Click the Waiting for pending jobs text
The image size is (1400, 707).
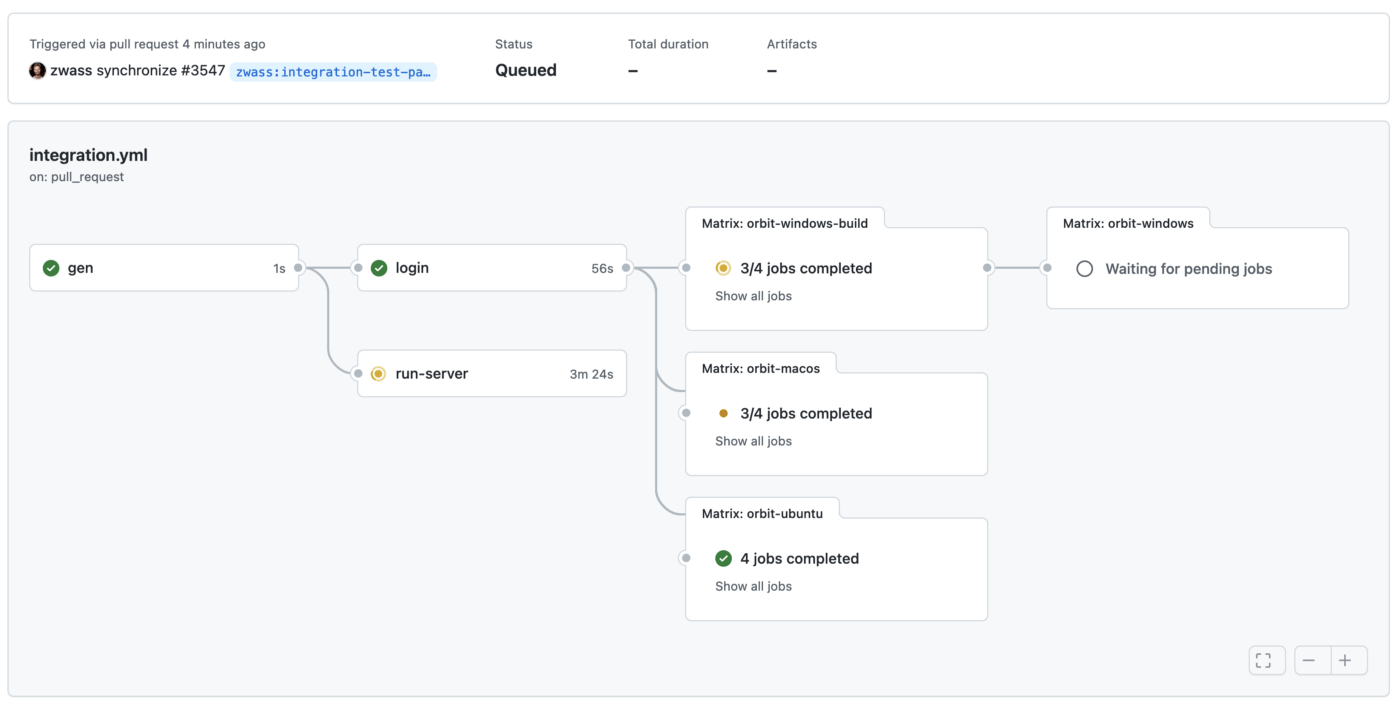[1188, 269]
